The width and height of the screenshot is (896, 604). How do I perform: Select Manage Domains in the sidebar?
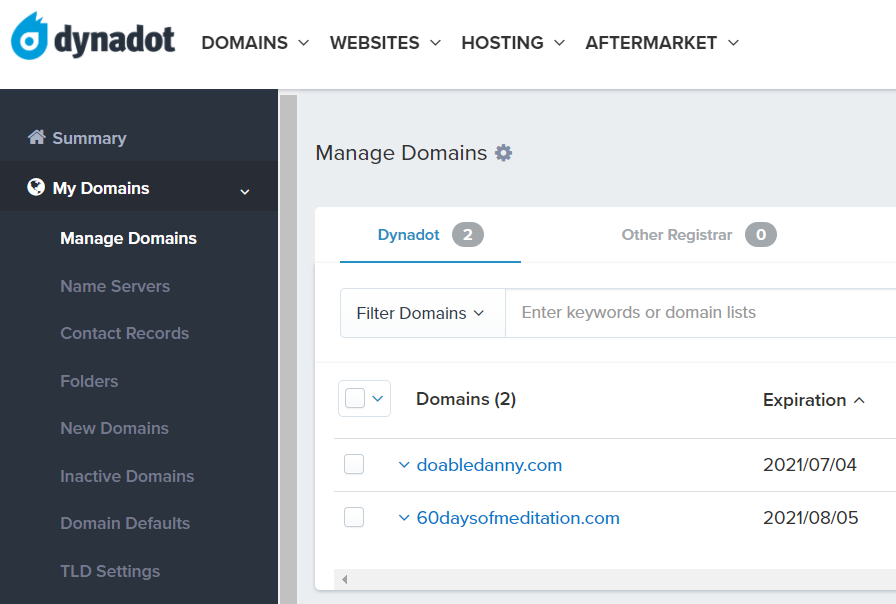pos(128,238)
